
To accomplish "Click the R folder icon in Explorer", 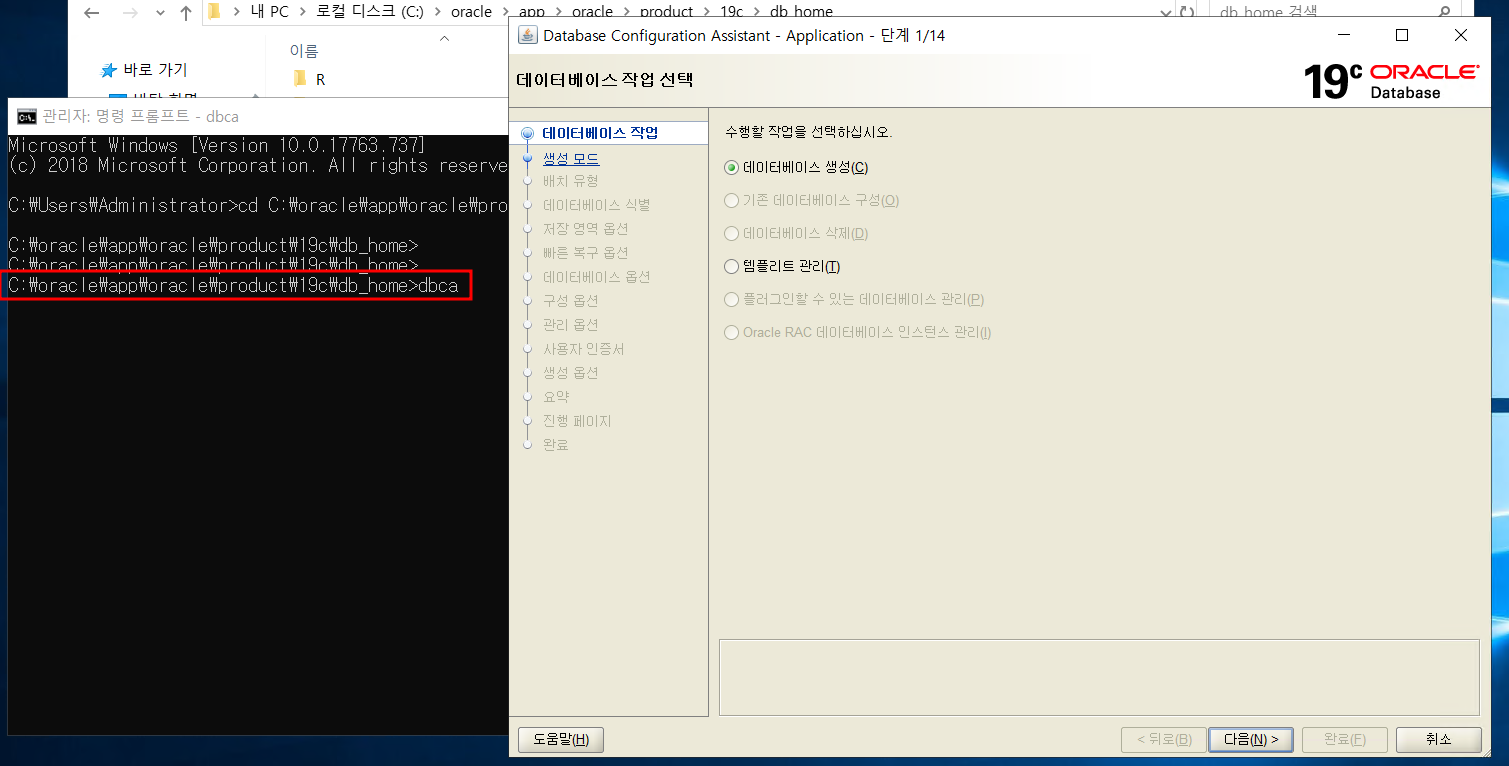I will [300, 79].
